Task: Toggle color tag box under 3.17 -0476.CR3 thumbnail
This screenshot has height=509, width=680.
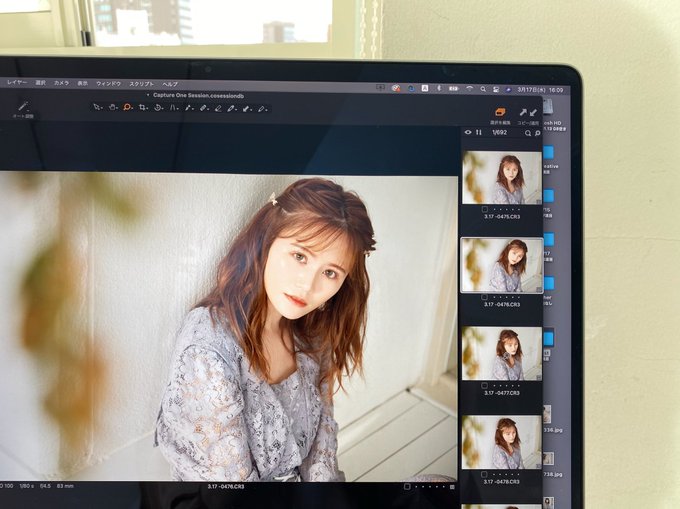Action: (x=484, y=297)
